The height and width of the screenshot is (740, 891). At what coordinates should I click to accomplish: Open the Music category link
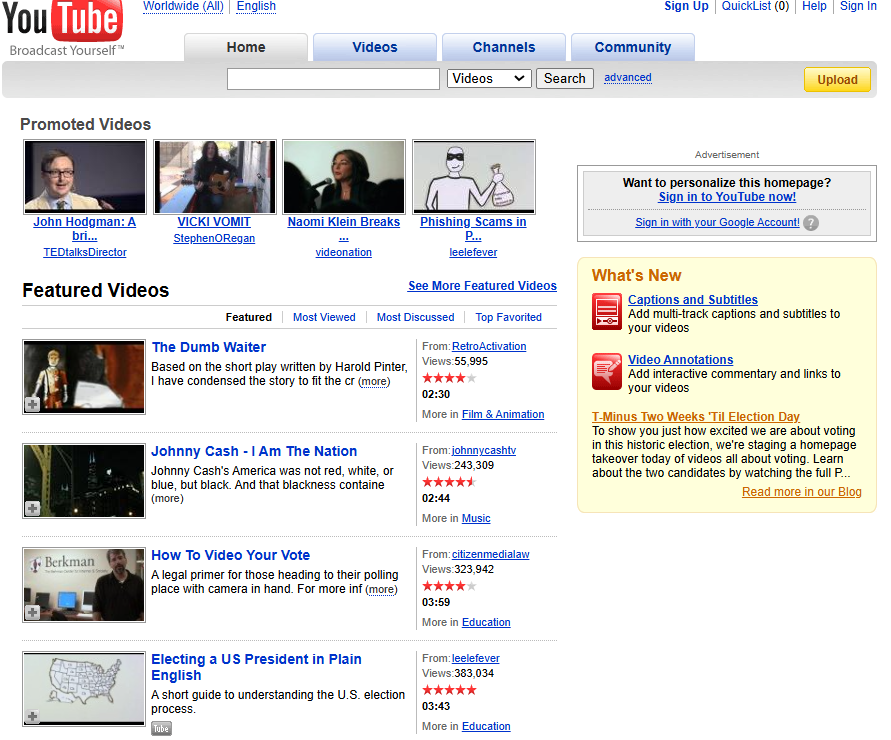coord(476,518)
